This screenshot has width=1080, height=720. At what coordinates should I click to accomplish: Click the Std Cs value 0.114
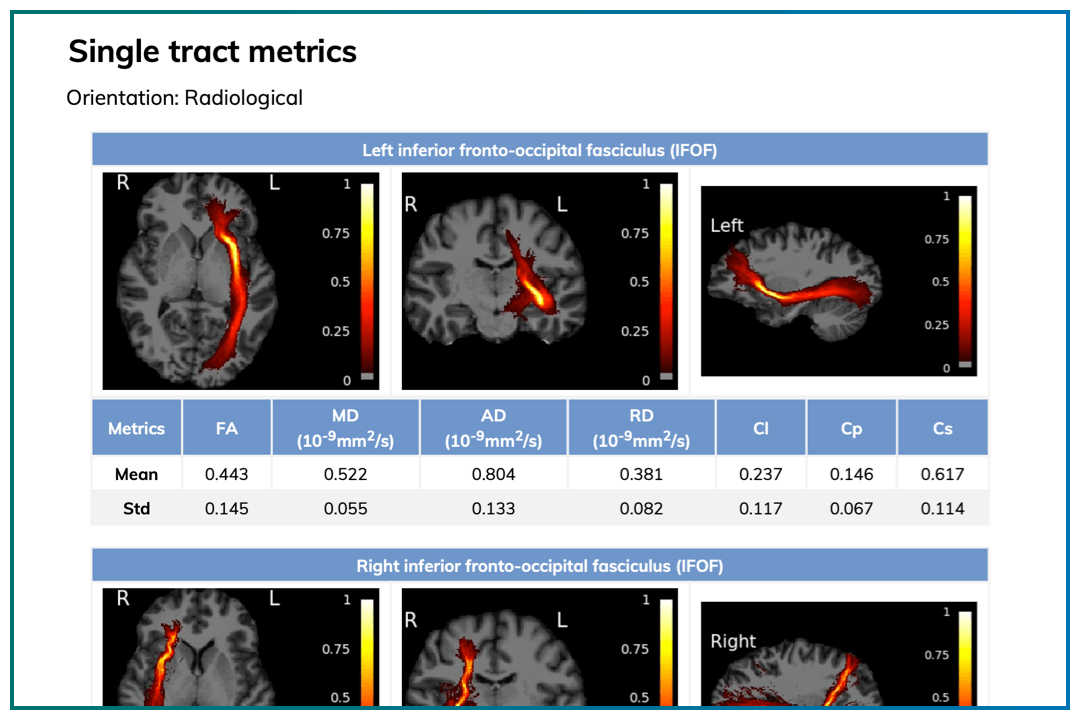coord(942,508)
